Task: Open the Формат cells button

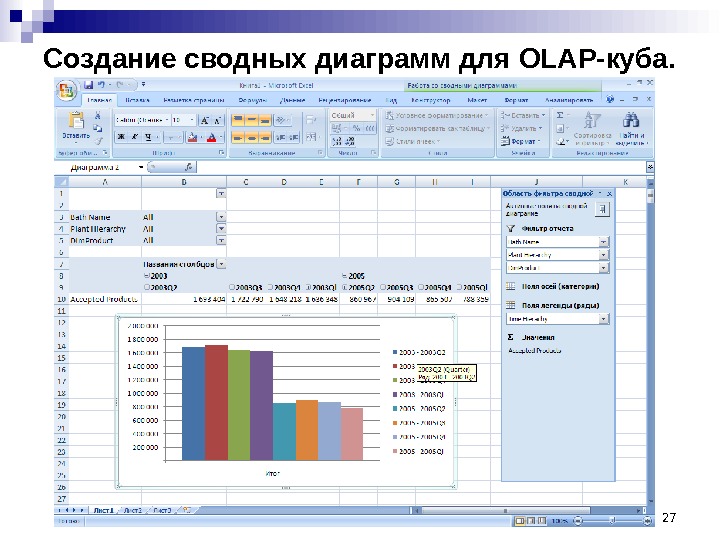Action: [x=521, y=141]
